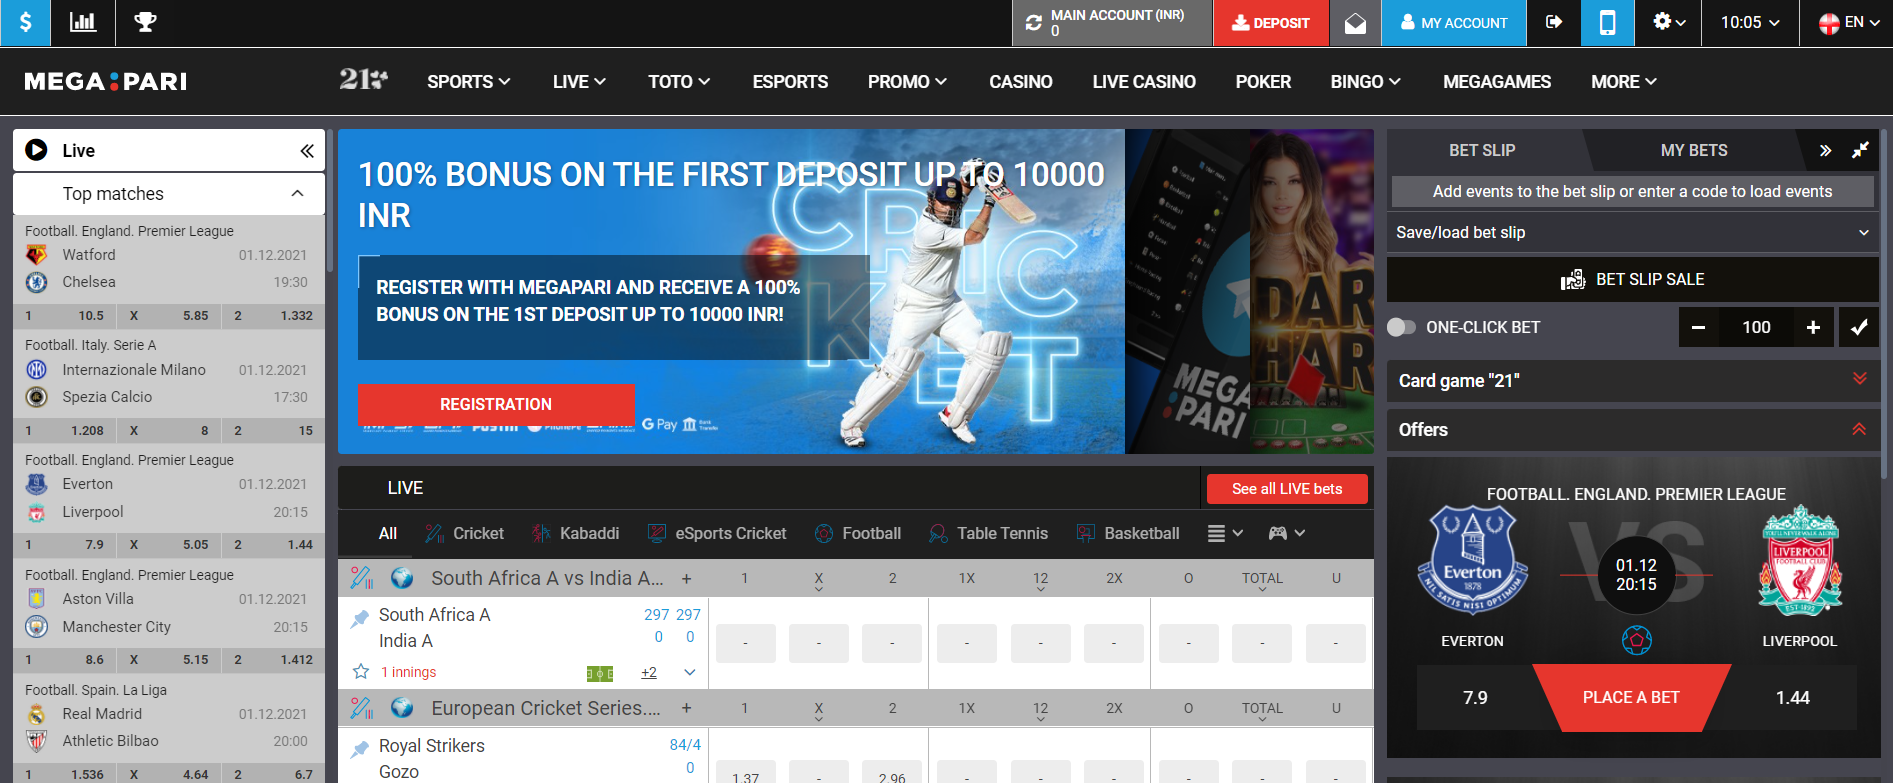This screenshot has height=783, width=1893.
Task: Click the bet slip collapse arrows icon
Action: (1860, 151)
